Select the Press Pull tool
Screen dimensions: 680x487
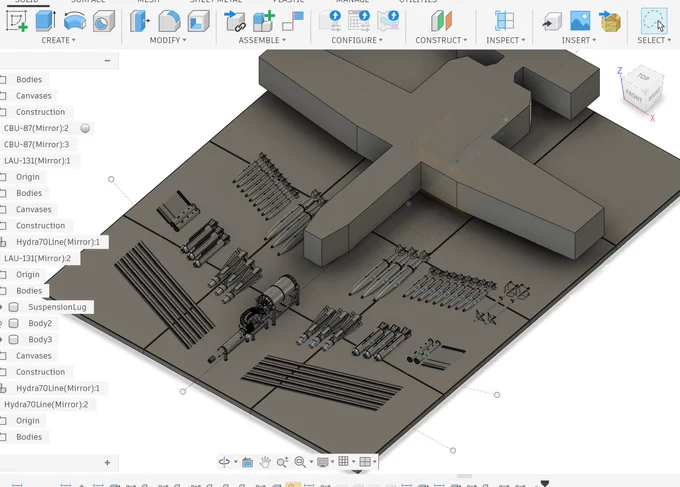pos(140,21)
